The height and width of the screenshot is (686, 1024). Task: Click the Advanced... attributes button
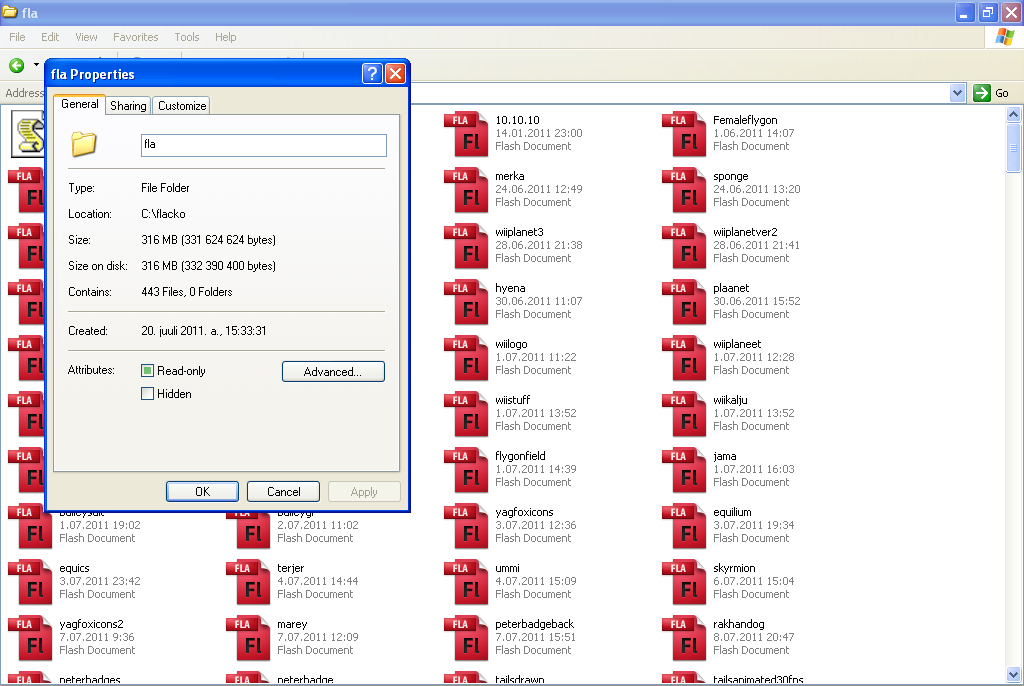pyautogui.click(x=333, y=372)
